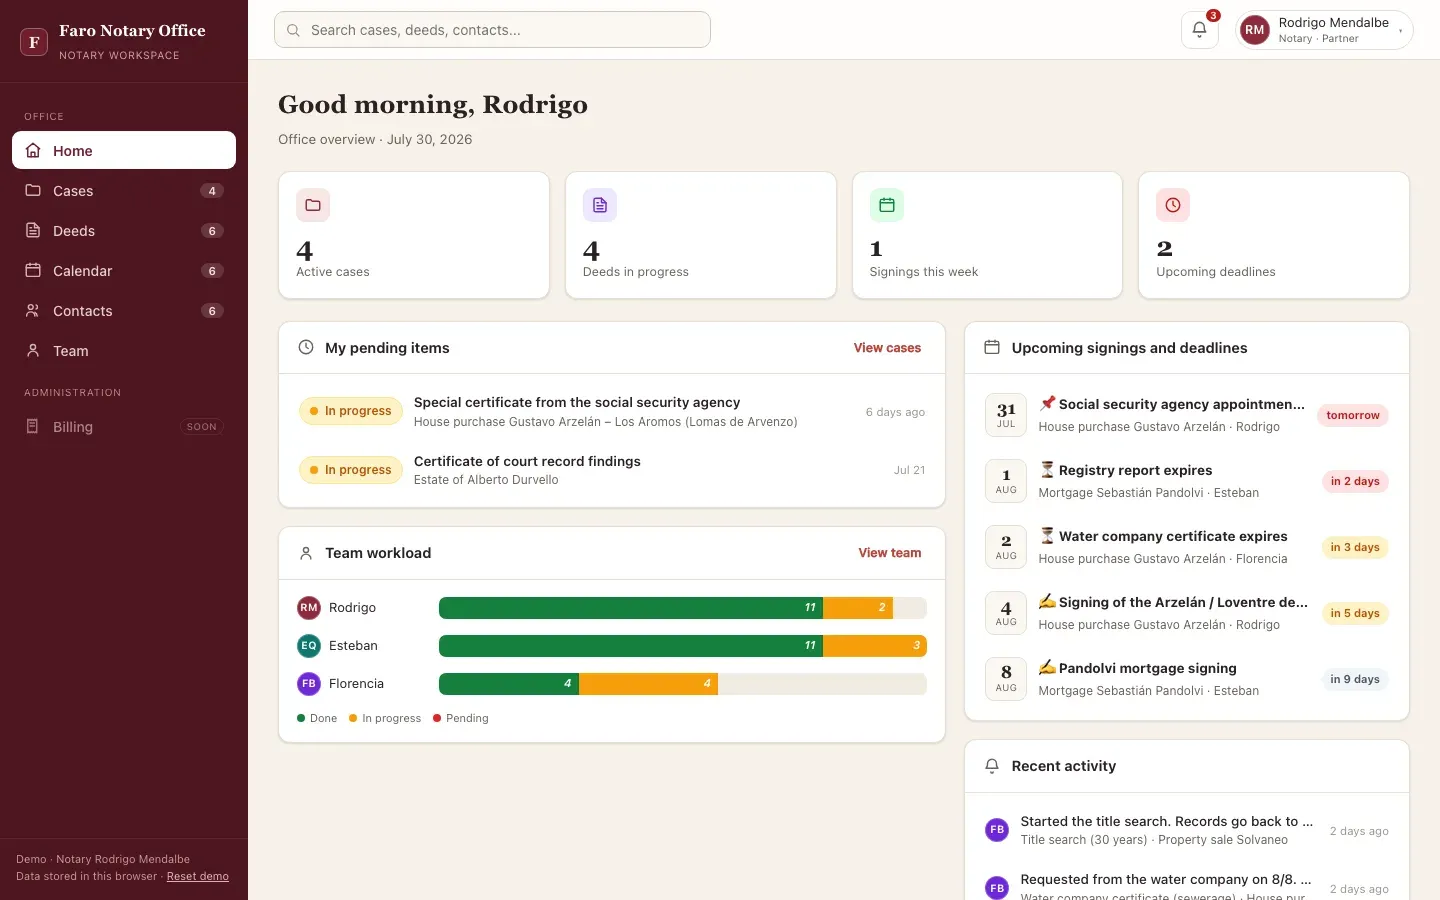
Task: Open Water company certificate expires deadline
Action: [1187, 547]
